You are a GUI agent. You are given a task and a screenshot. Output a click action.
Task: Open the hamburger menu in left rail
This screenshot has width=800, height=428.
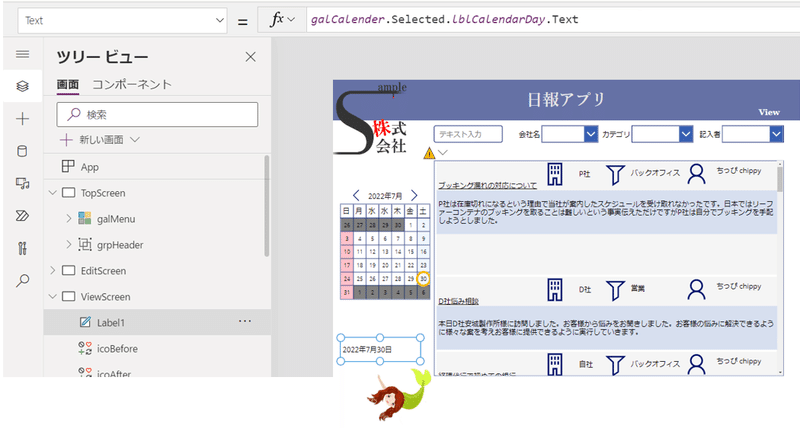click(22, 54)
